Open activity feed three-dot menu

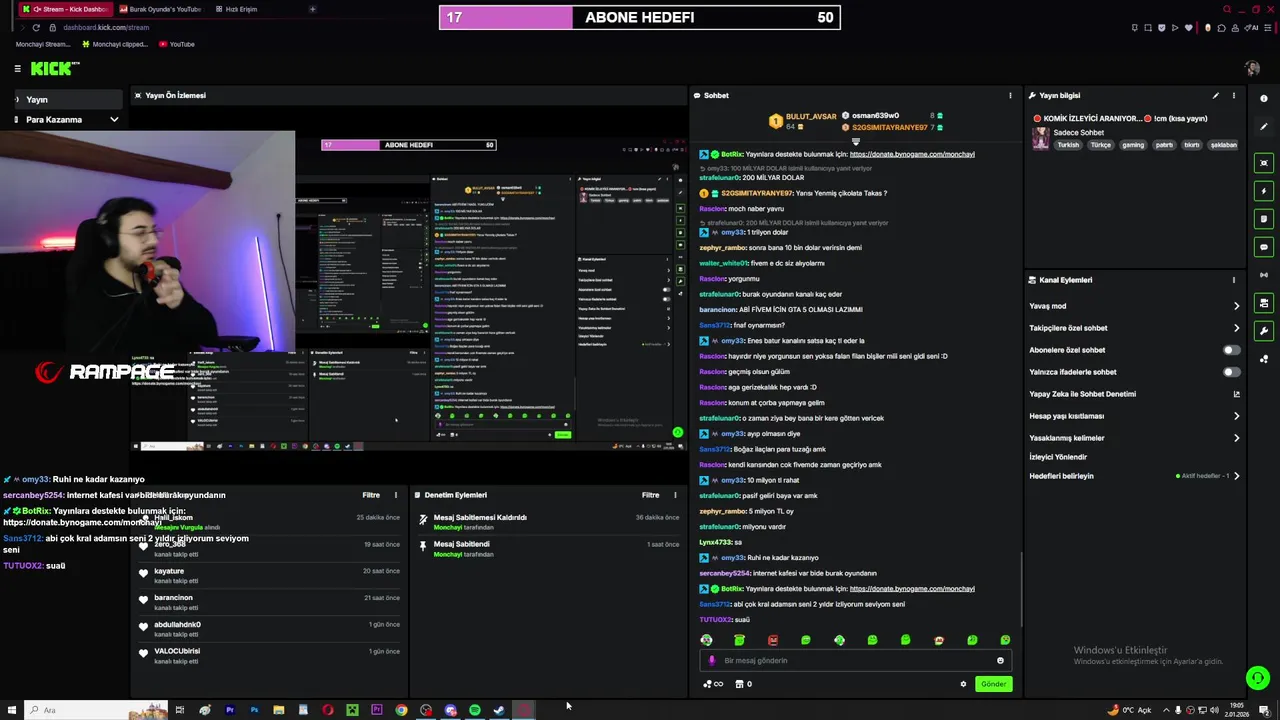coord(396,495)
